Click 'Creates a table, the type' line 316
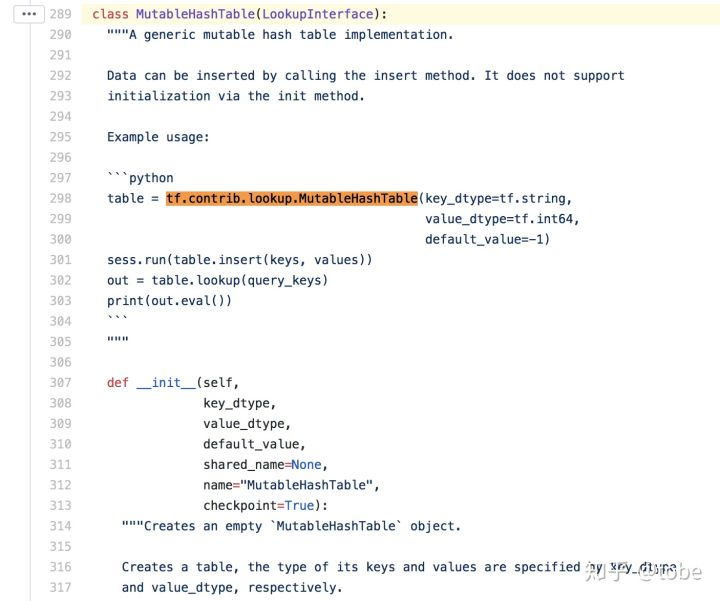720x601 pixels. 399,567
